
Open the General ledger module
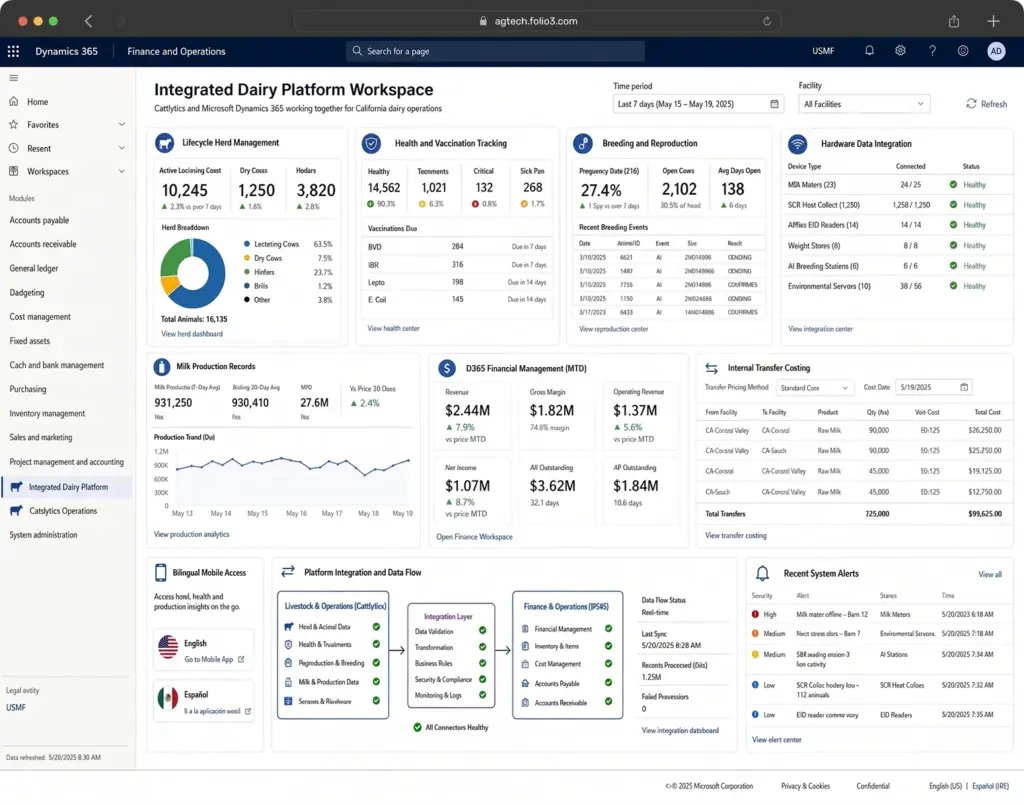pos(34,268)
